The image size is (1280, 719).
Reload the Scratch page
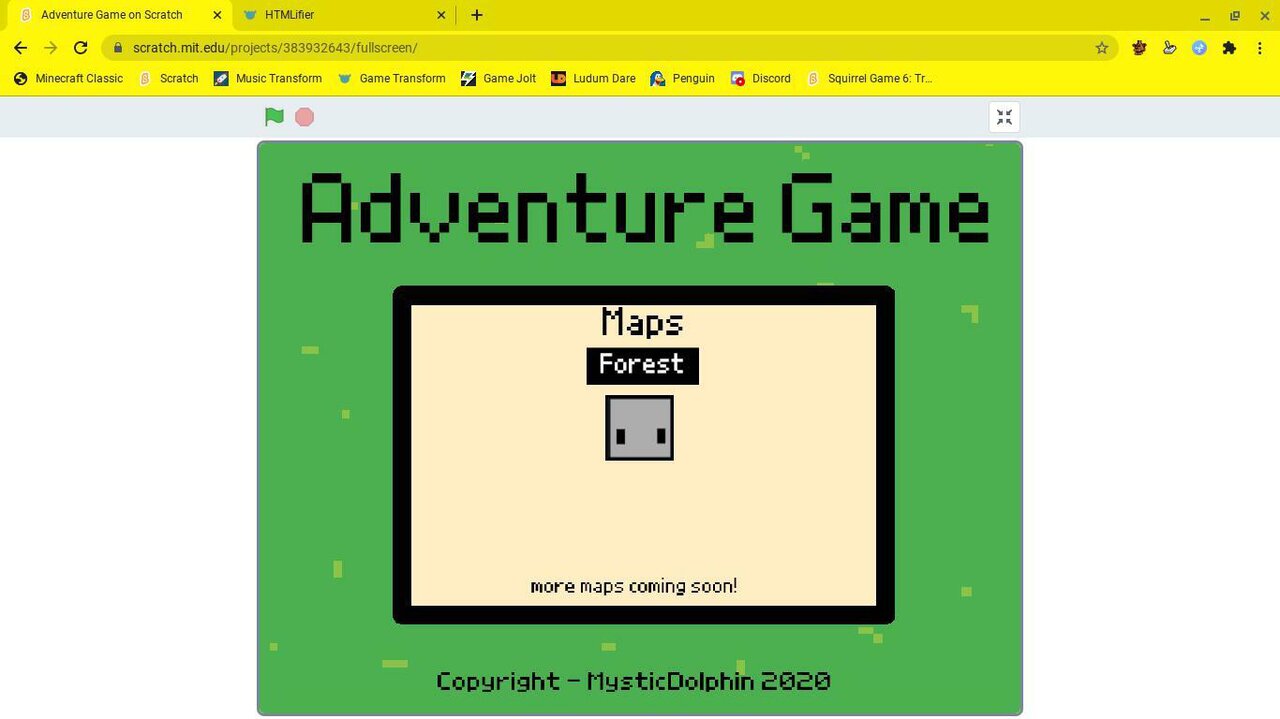pos(81,47)
